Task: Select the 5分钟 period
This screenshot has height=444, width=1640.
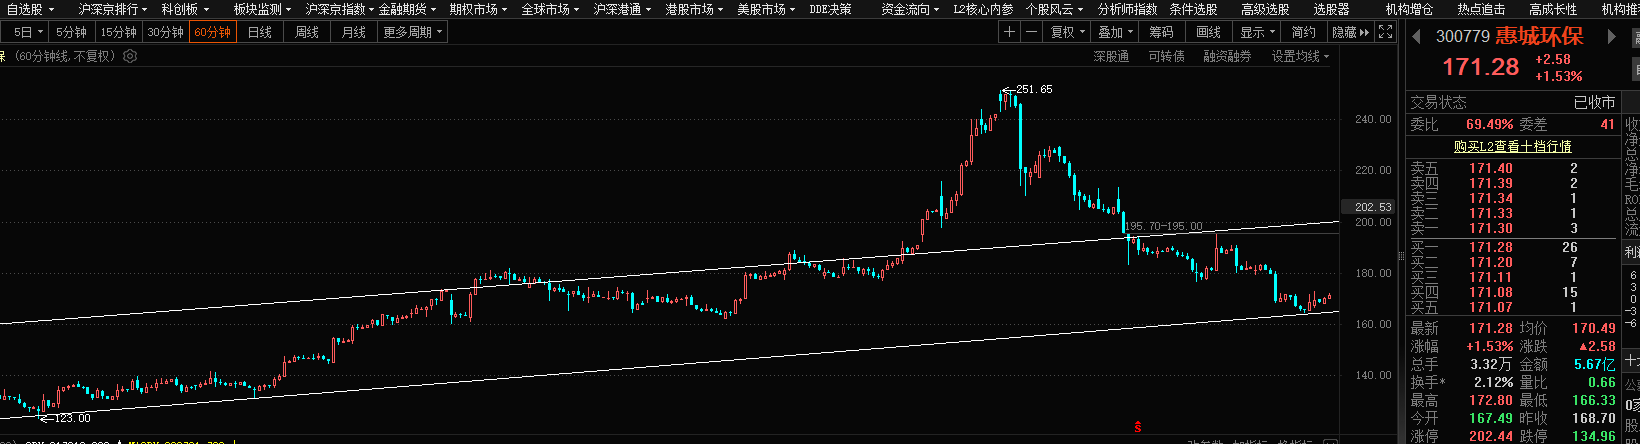Action: (x=71, y=32)
